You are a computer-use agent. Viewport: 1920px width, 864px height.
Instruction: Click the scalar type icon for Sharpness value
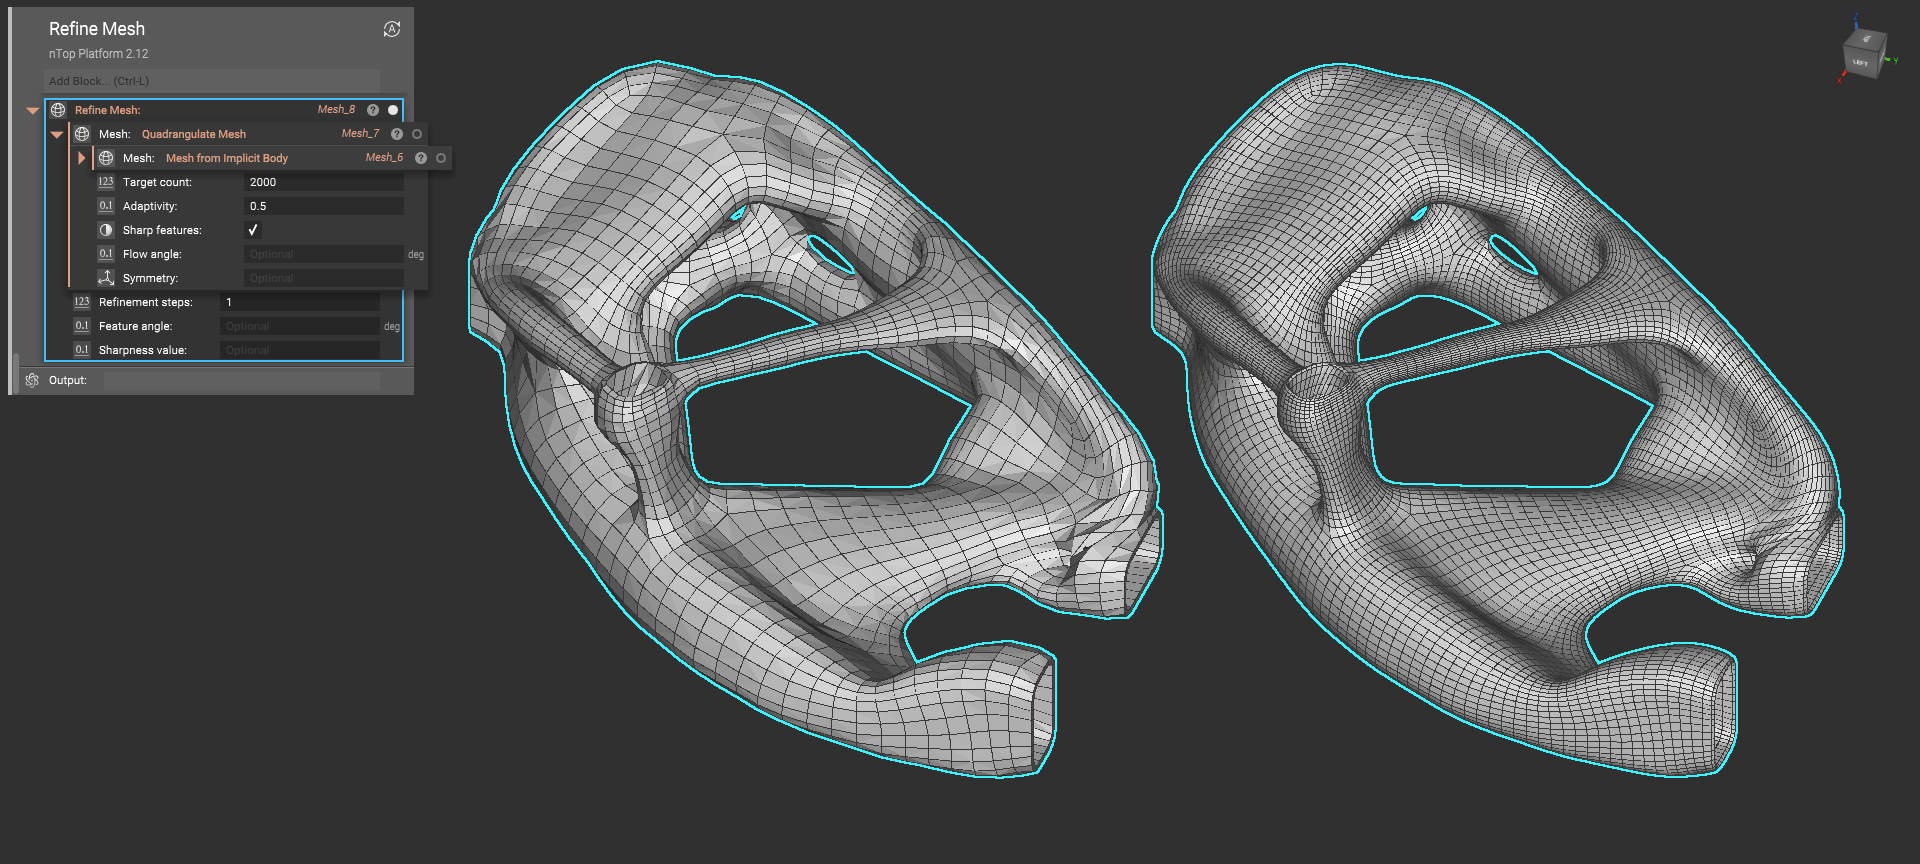click(x=82, y=350)
